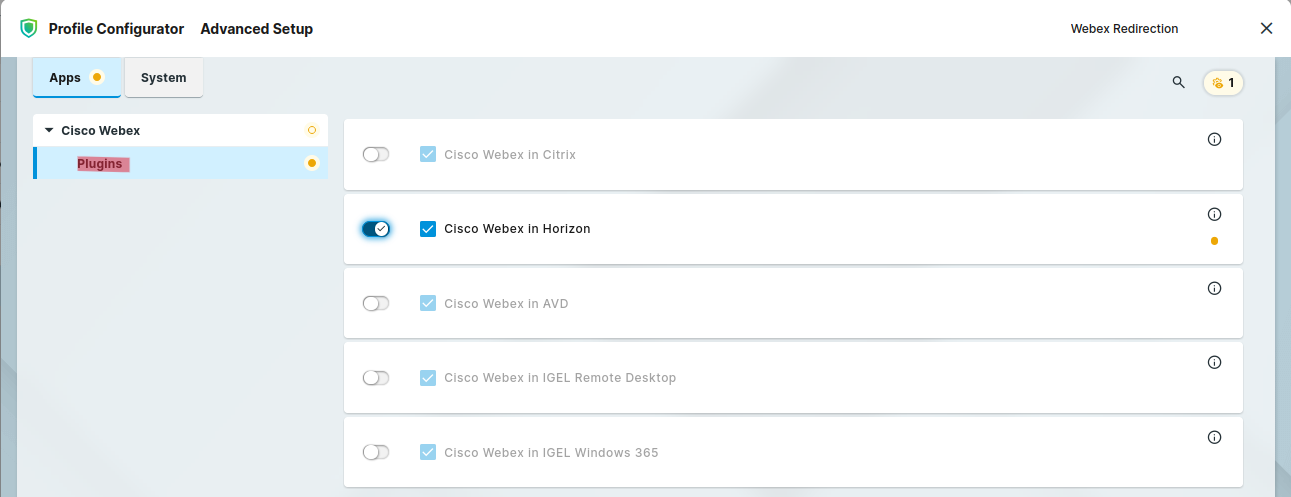Click the Advanced Setup header label
Image resolution: width=1291 pixels, height=497 pixels.
pyautogui.click(x=256, y=29)
